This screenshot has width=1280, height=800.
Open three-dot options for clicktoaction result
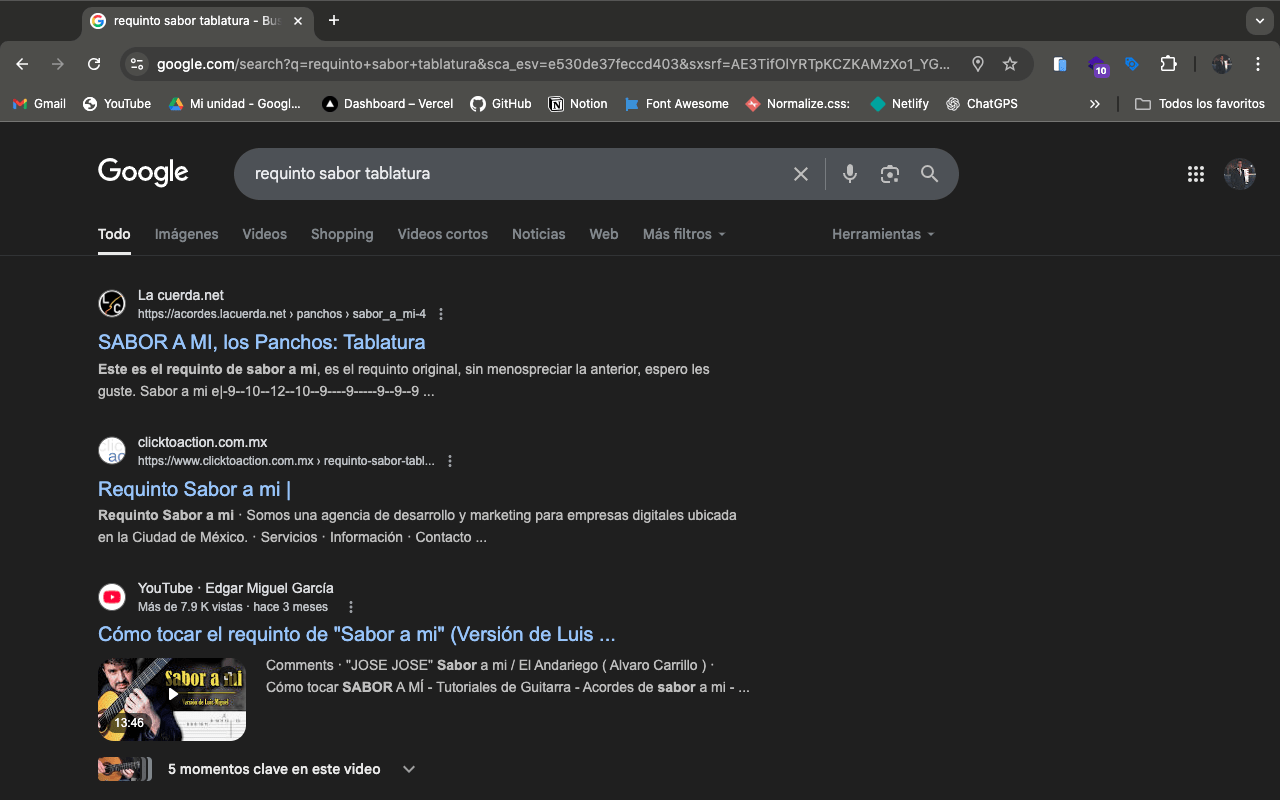[x=450, y=461]
